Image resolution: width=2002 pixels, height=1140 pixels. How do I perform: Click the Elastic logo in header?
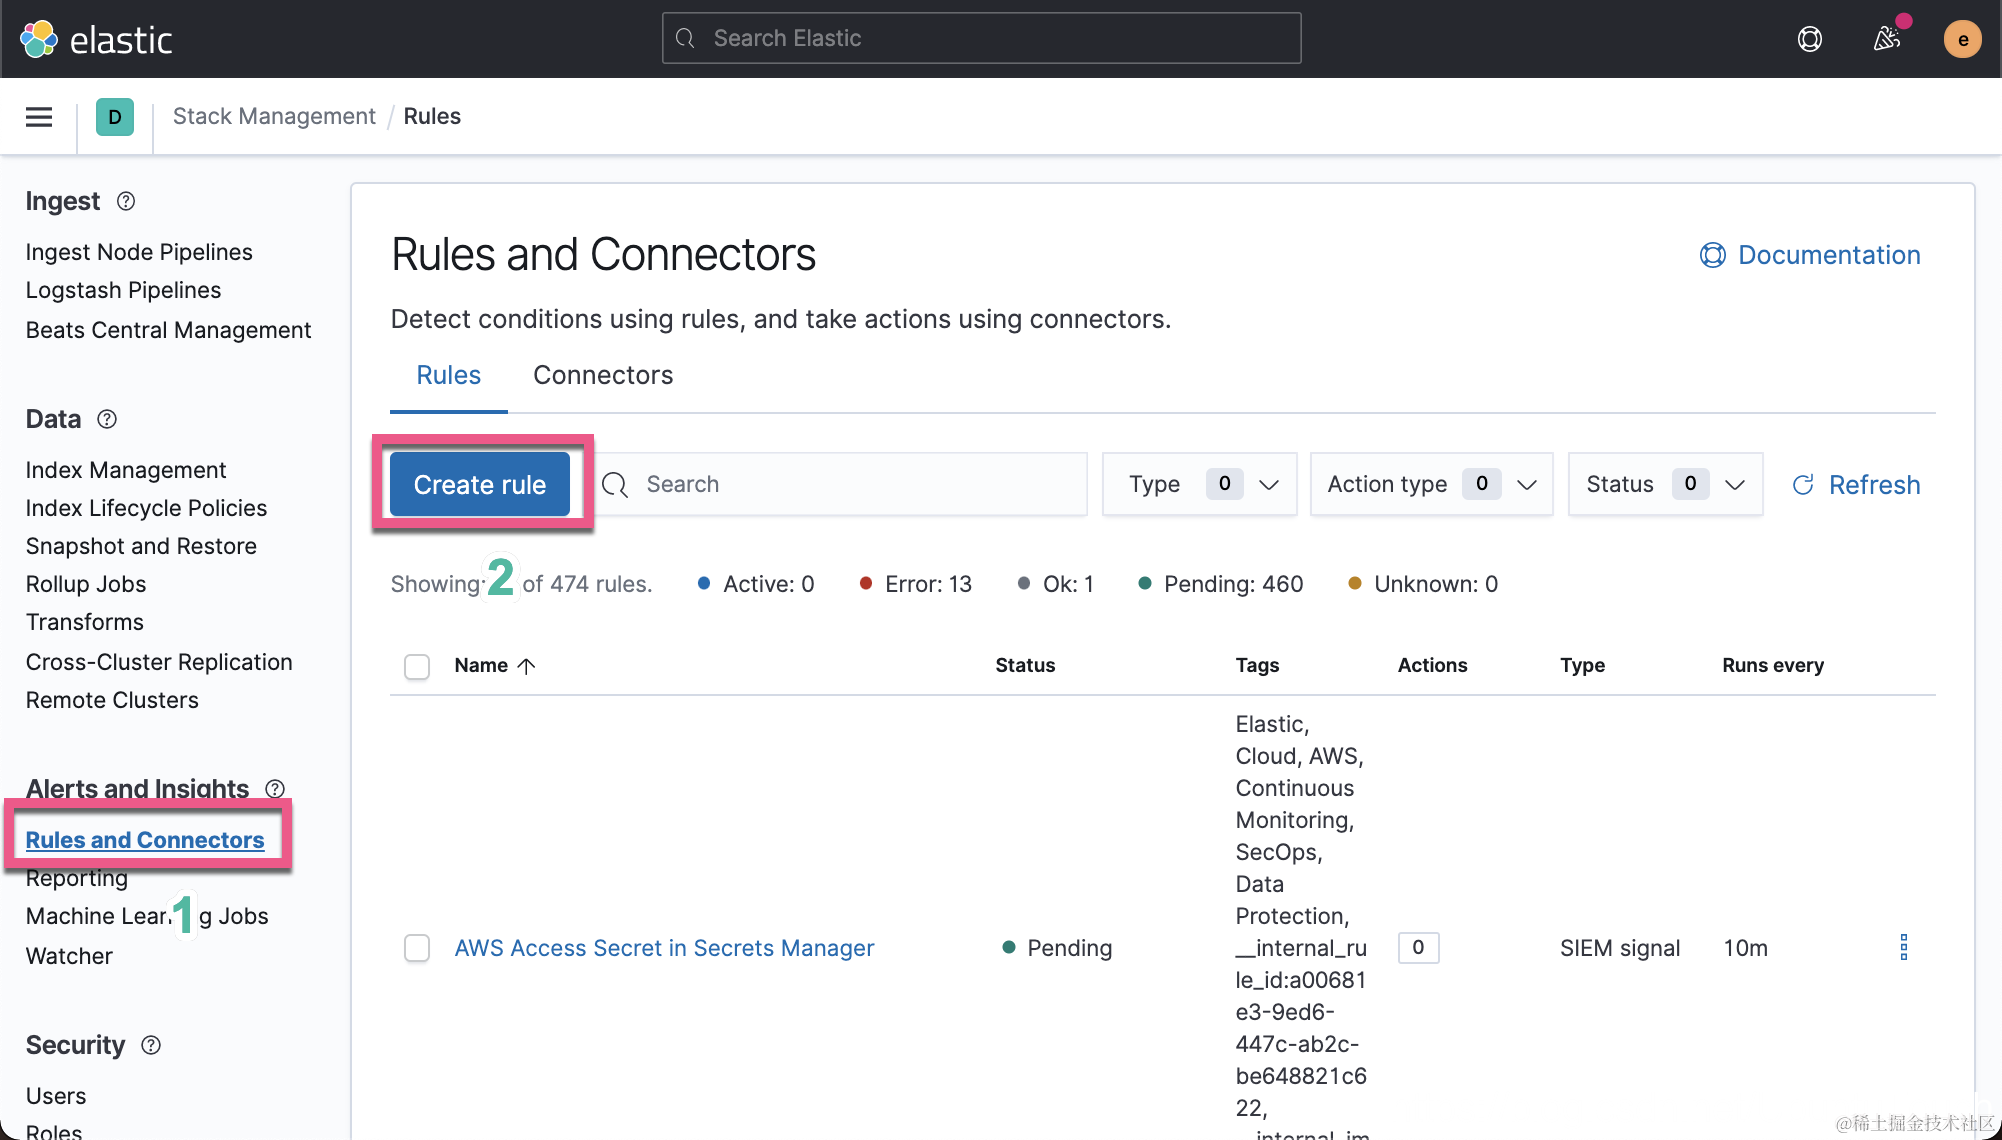(x=96, y=39)
